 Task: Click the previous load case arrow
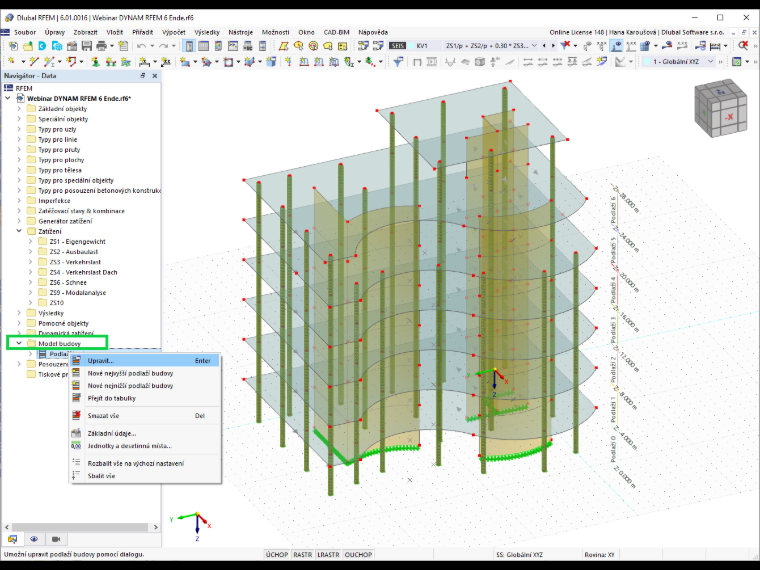point(544,46)
